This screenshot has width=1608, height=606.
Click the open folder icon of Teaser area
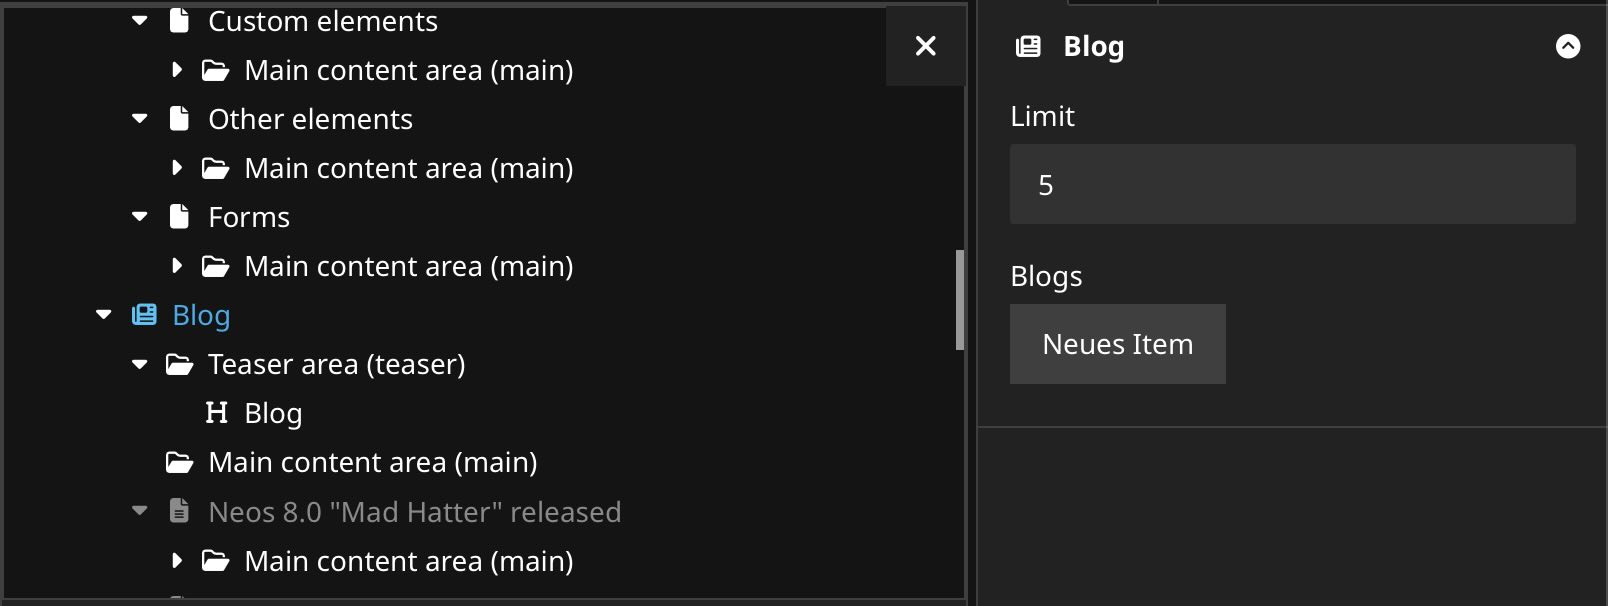(178, 363)
